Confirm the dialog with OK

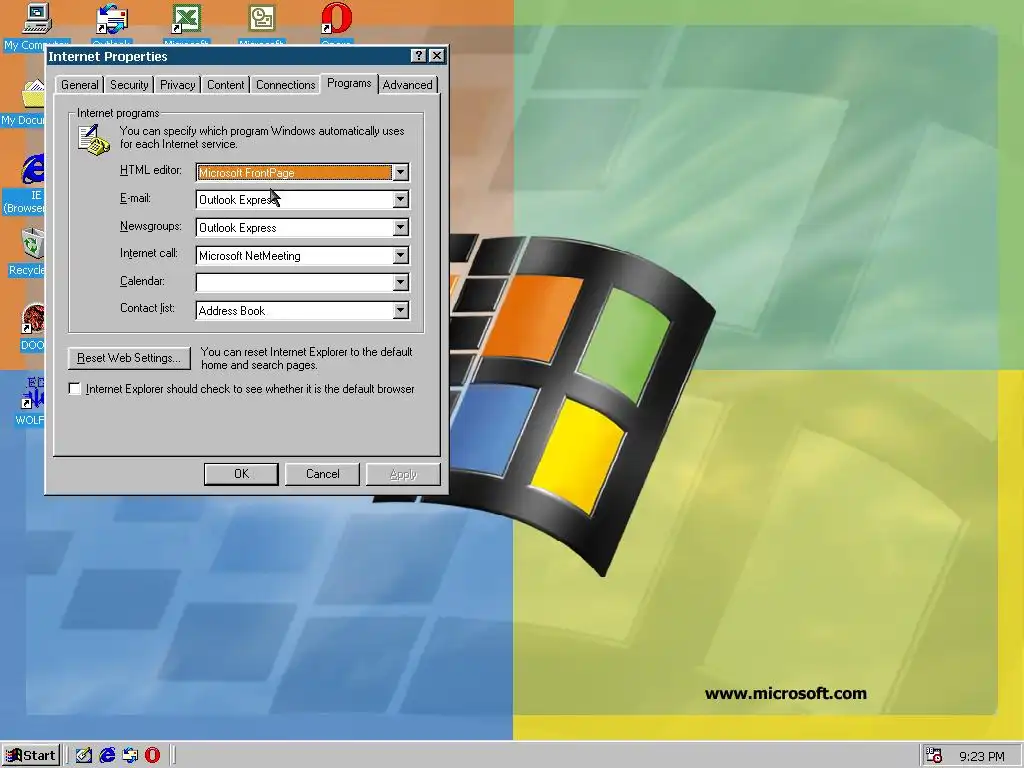tap(242, 474)
